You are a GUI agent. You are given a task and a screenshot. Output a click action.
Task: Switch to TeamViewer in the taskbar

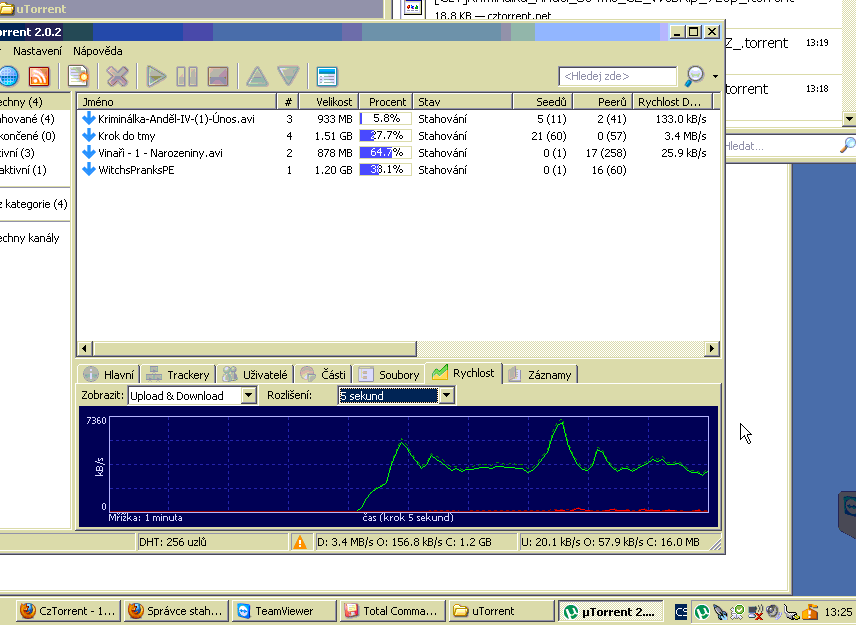coord(284,611)
